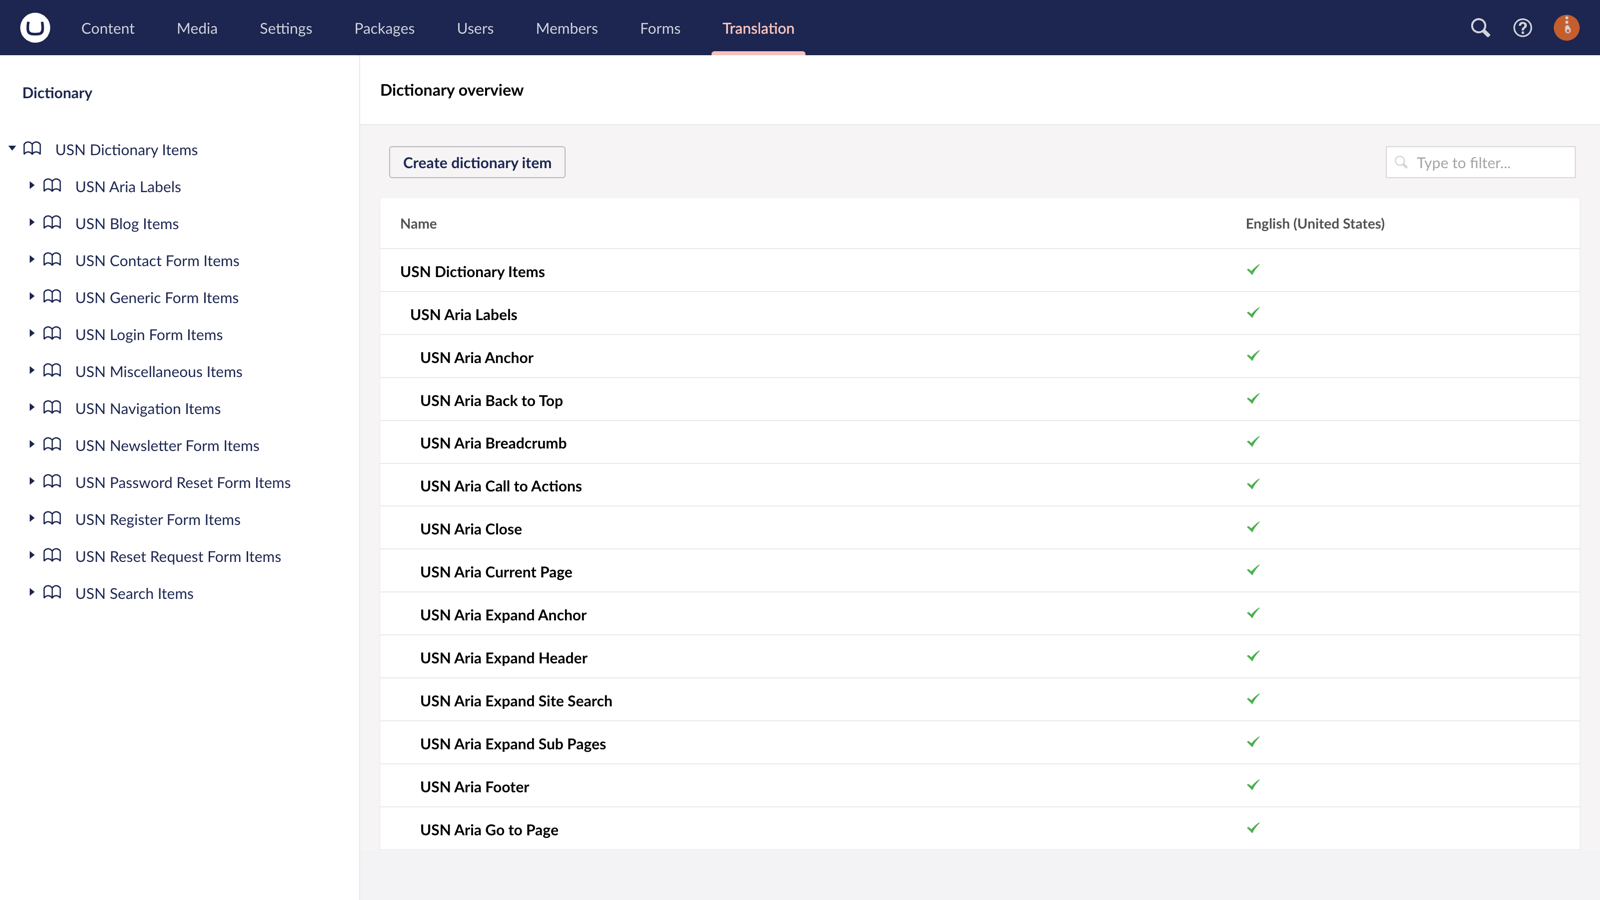This screenshot has width=1600, height=900.
Task: Open the user avatar menu
Action: point(1566,28)
